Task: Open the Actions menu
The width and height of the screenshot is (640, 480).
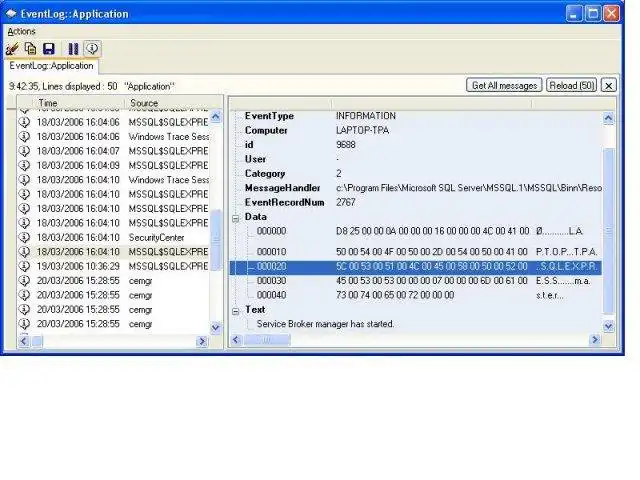Action: [21, 31]
